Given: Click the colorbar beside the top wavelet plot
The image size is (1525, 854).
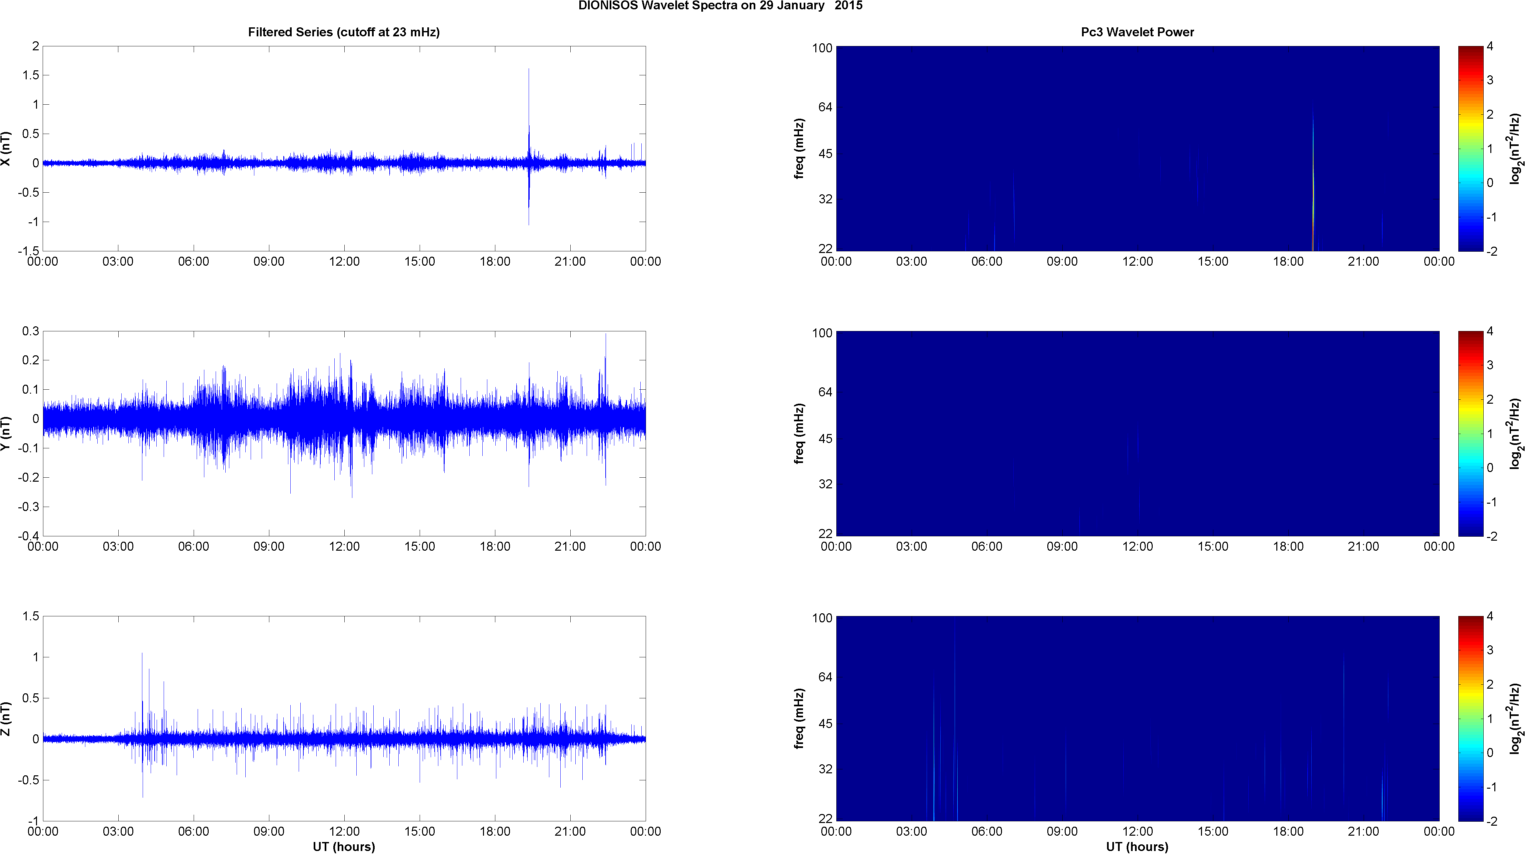Looking at the screenshot, I should click(x=1470, y=148).
